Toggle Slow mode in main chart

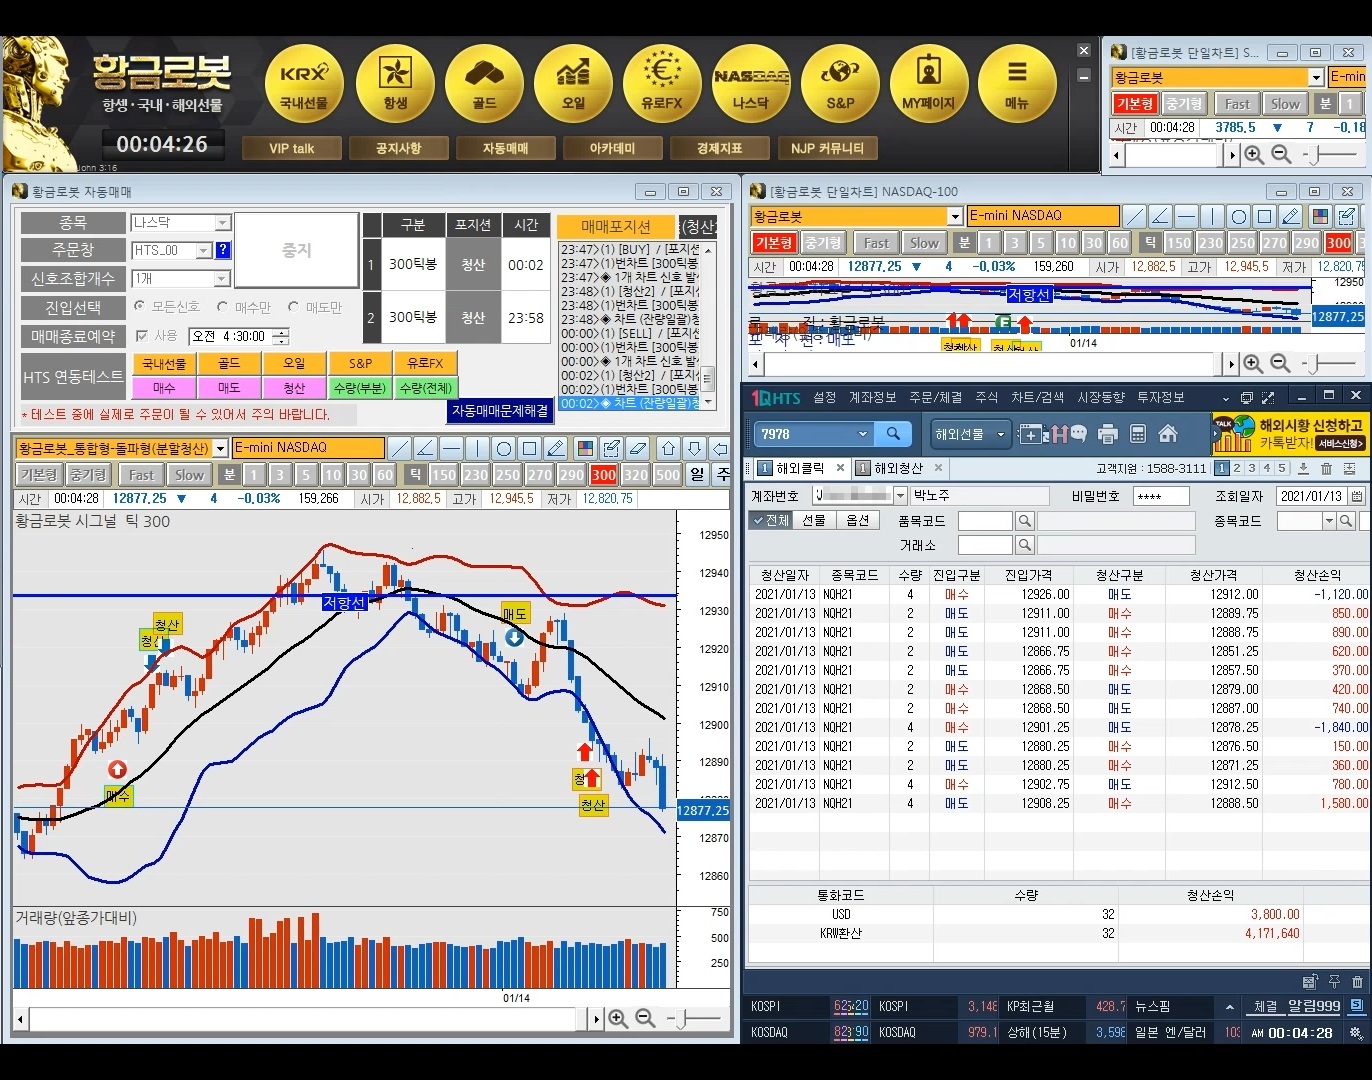click(x=189, y=475)
